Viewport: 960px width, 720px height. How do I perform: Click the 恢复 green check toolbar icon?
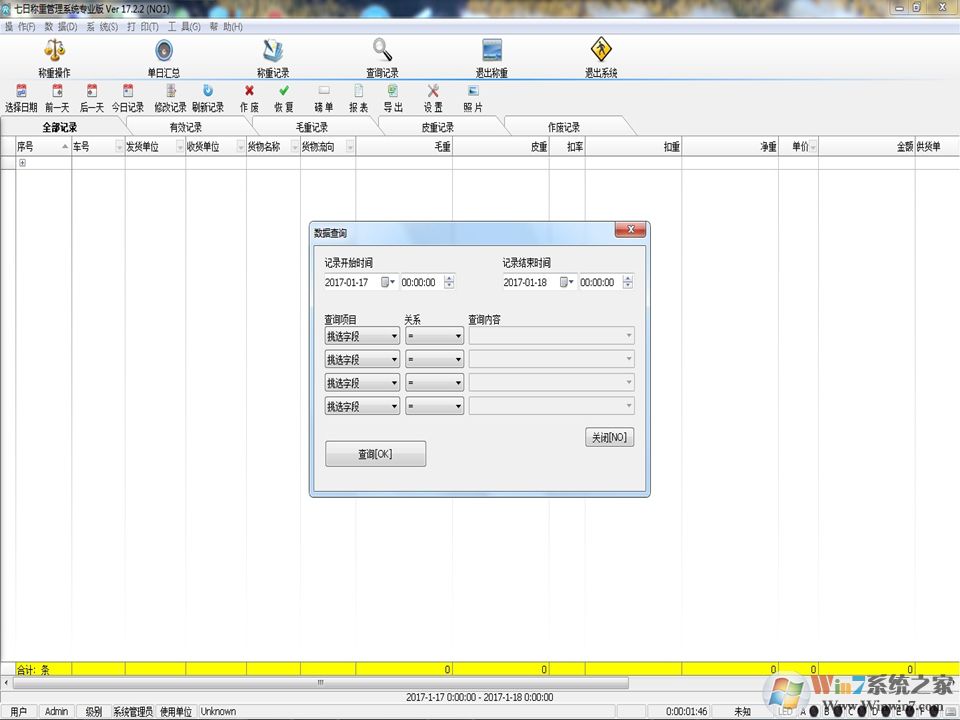pos(284,91)
